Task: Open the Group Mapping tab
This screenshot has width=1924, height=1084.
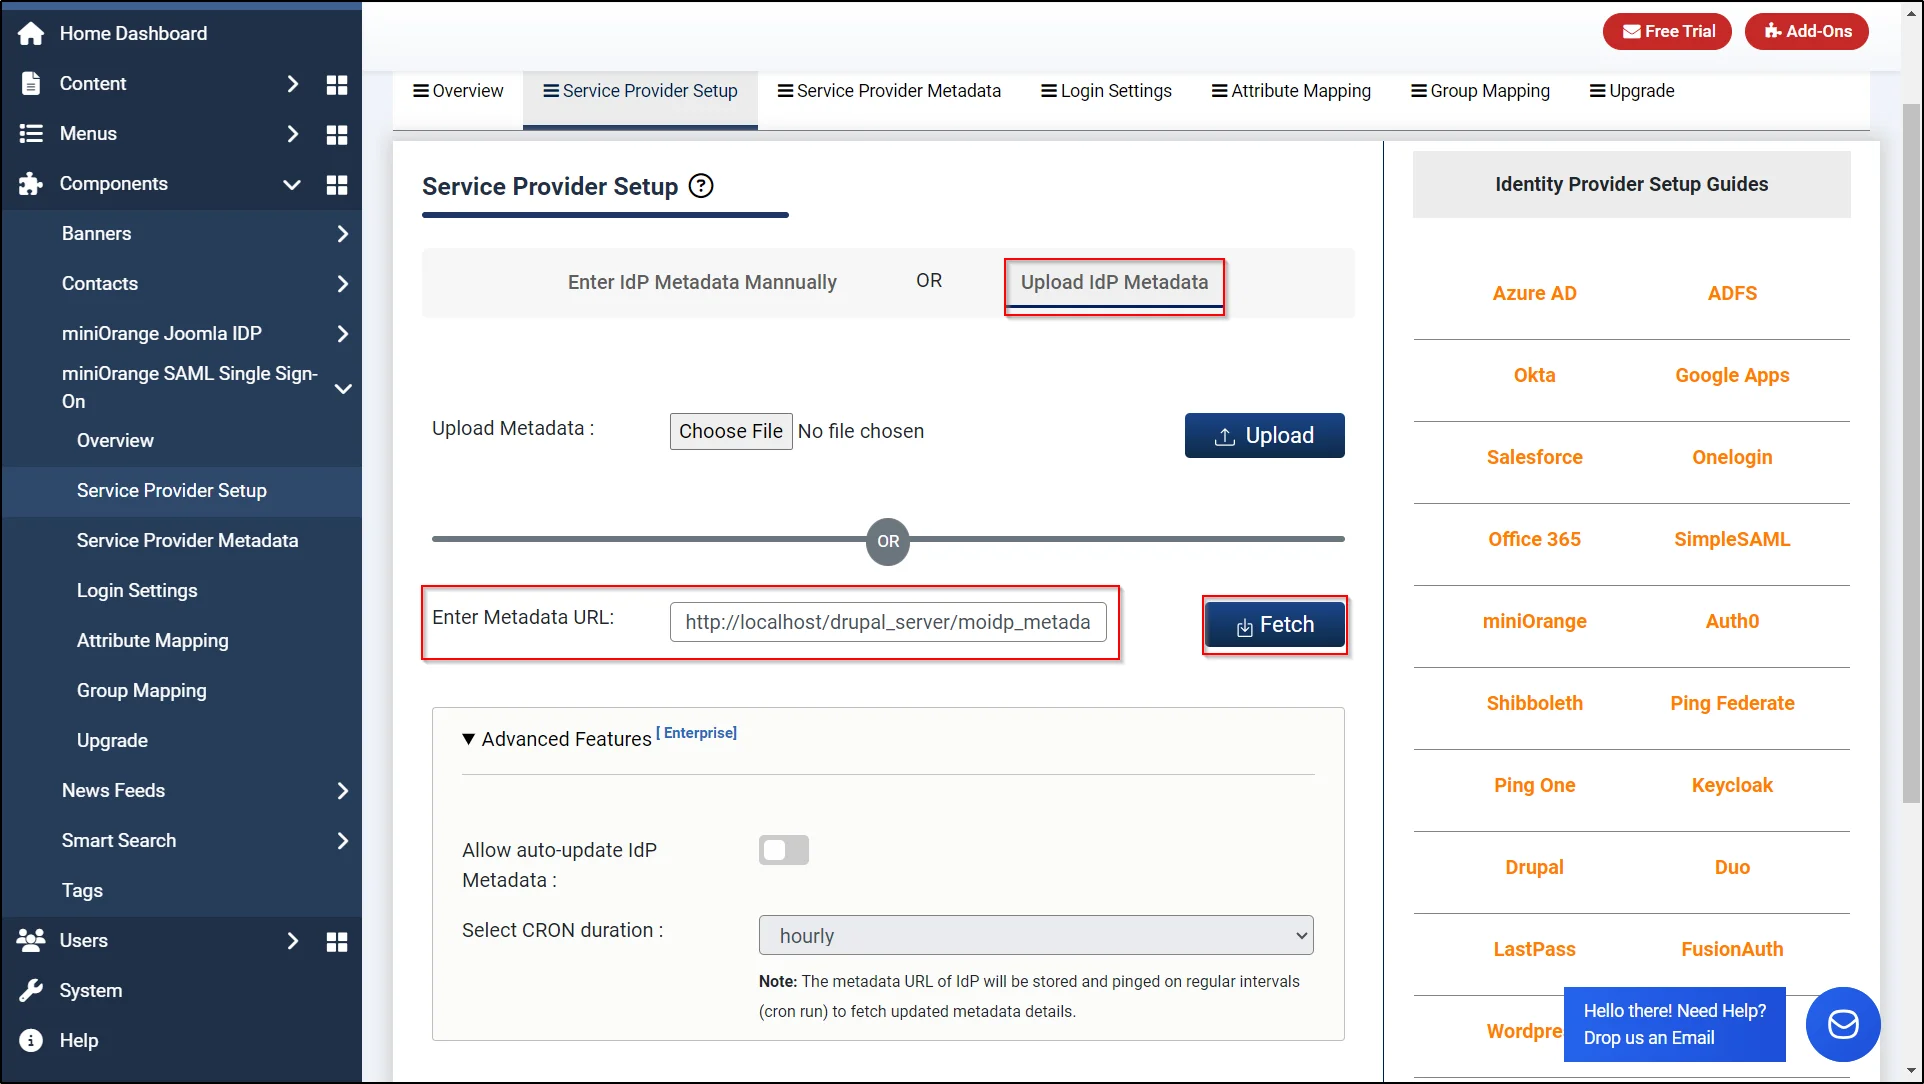Action: [x=1480, y=91]
